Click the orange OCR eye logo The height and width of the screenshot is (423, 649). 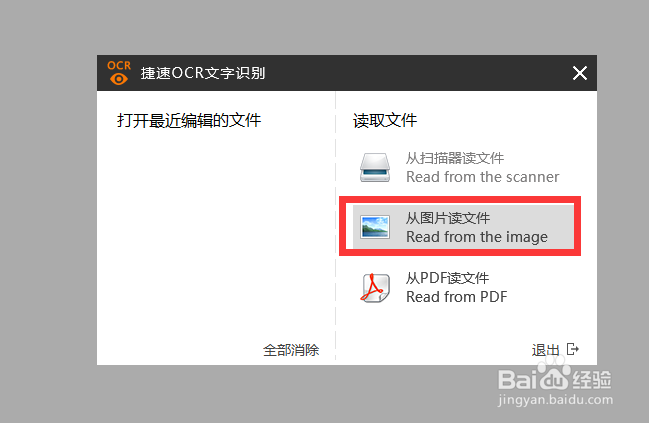(x=119, y=73)
